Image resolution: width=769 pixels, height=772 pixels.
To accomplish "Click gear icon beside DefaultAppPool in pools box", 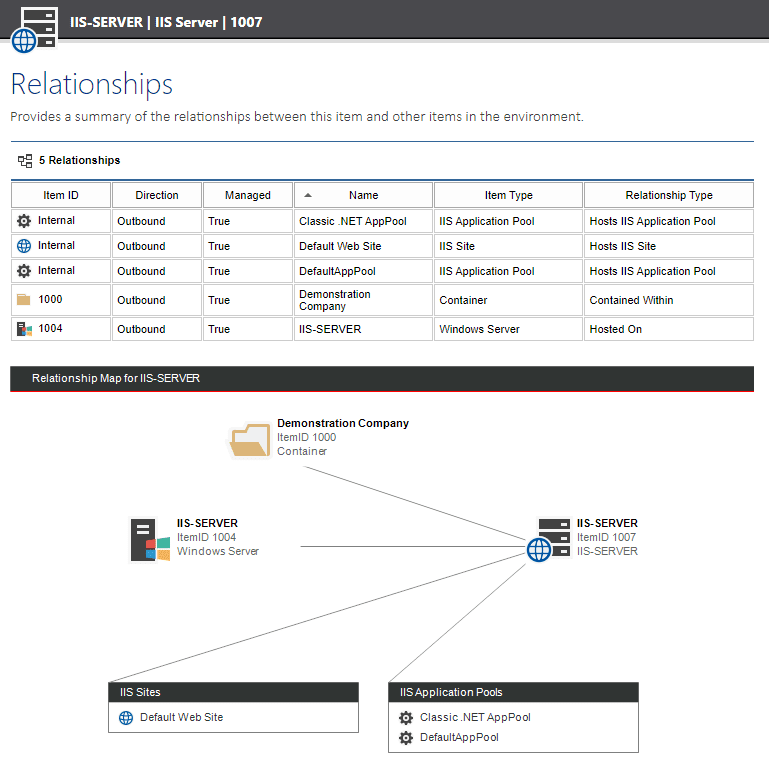I will pos(406,738).
